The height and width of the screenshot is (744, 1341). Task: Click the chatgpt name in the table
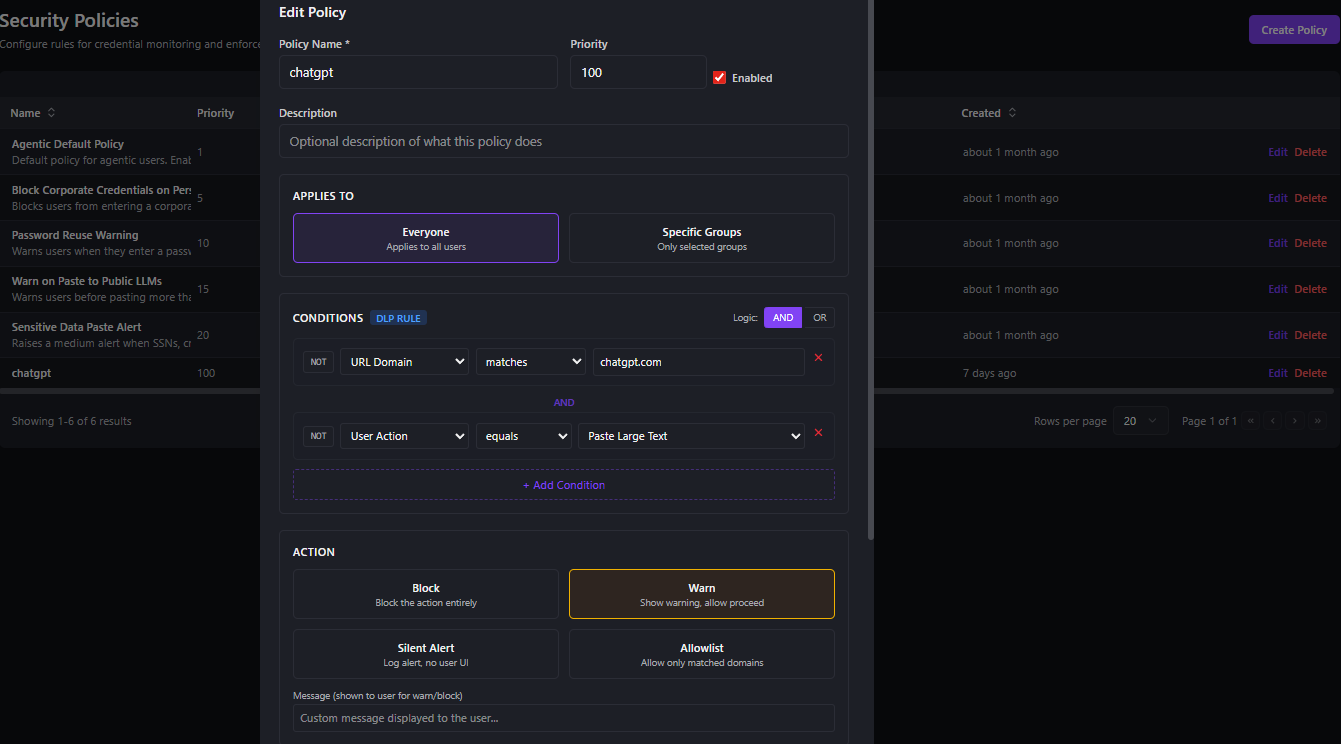(32, 373)
